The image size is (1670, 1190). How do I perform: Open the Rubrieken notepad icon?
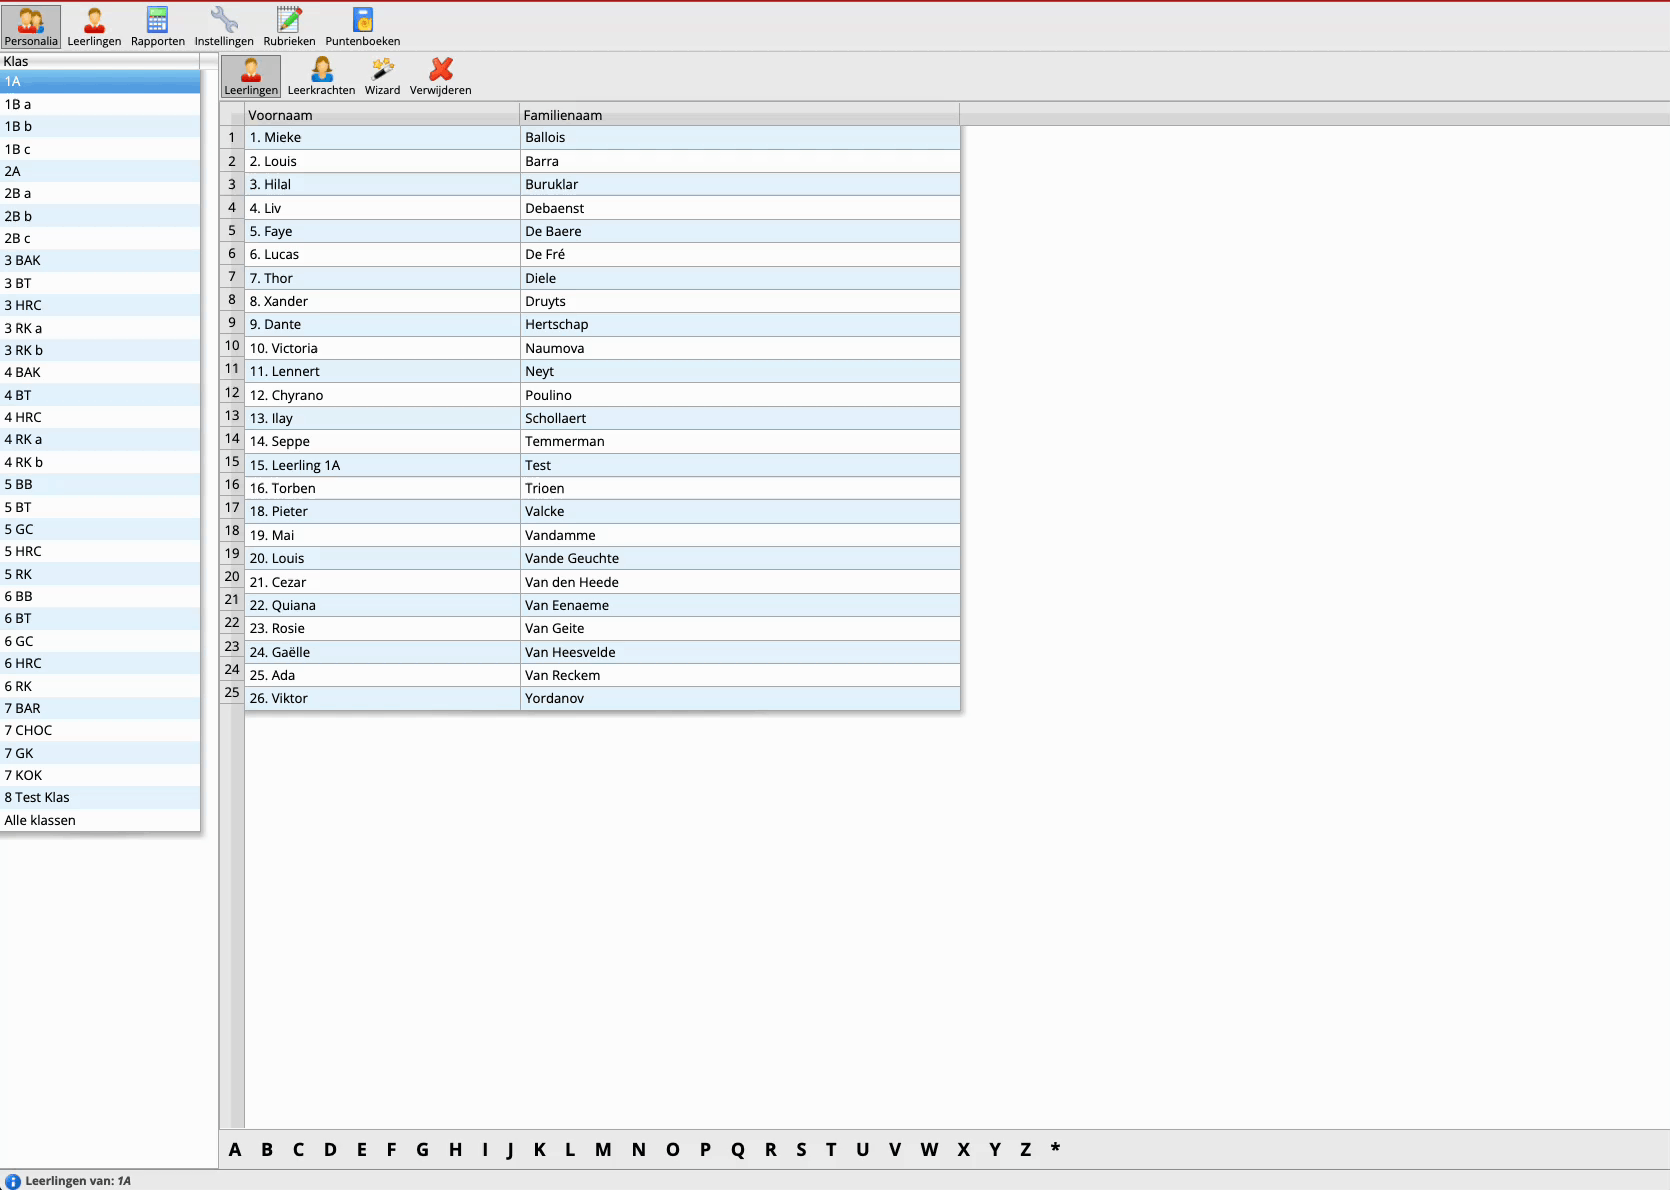coord(289,27)
